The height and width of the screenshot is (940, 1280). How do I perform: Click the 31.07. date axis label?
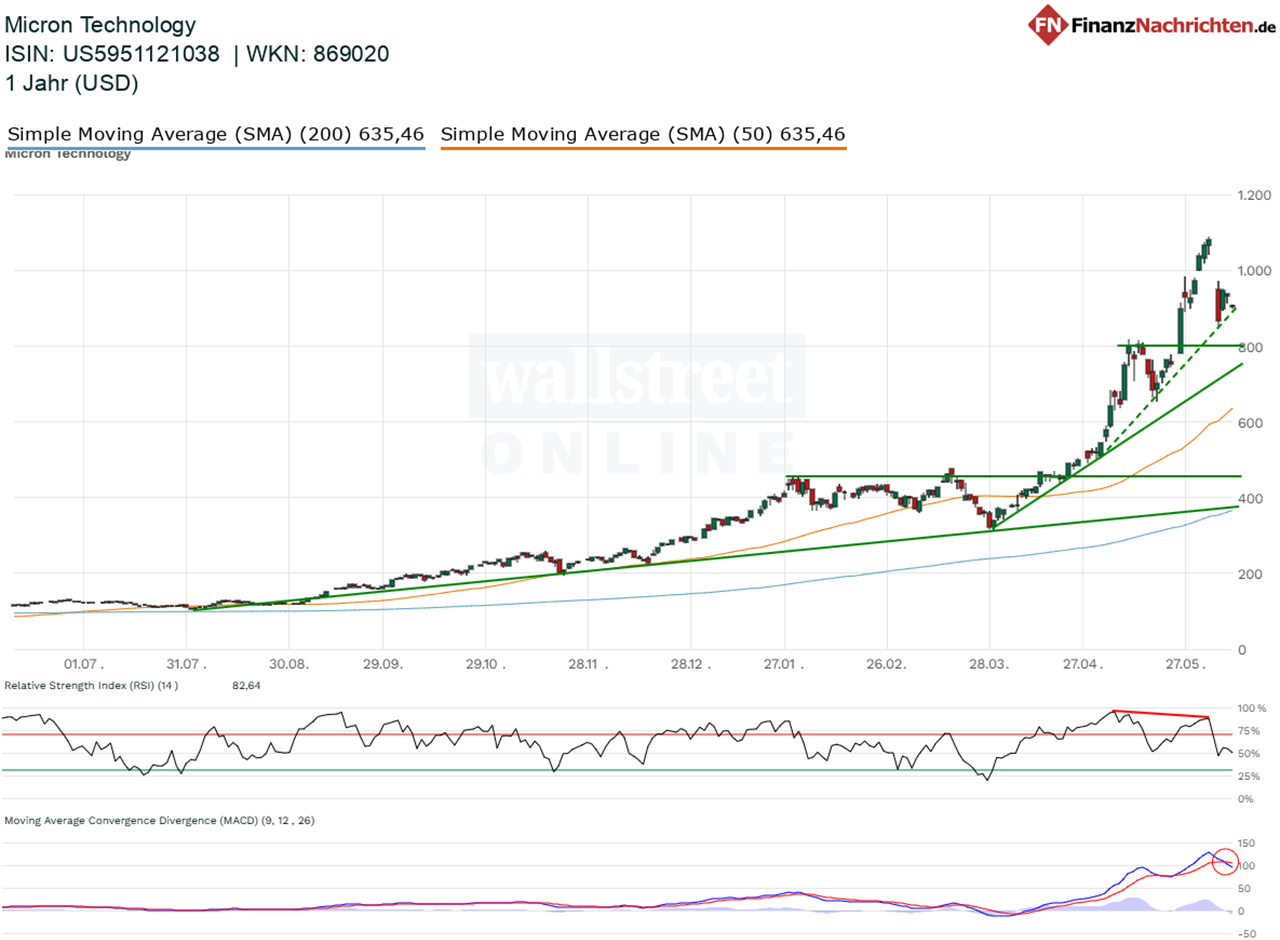tap(187, 664)
